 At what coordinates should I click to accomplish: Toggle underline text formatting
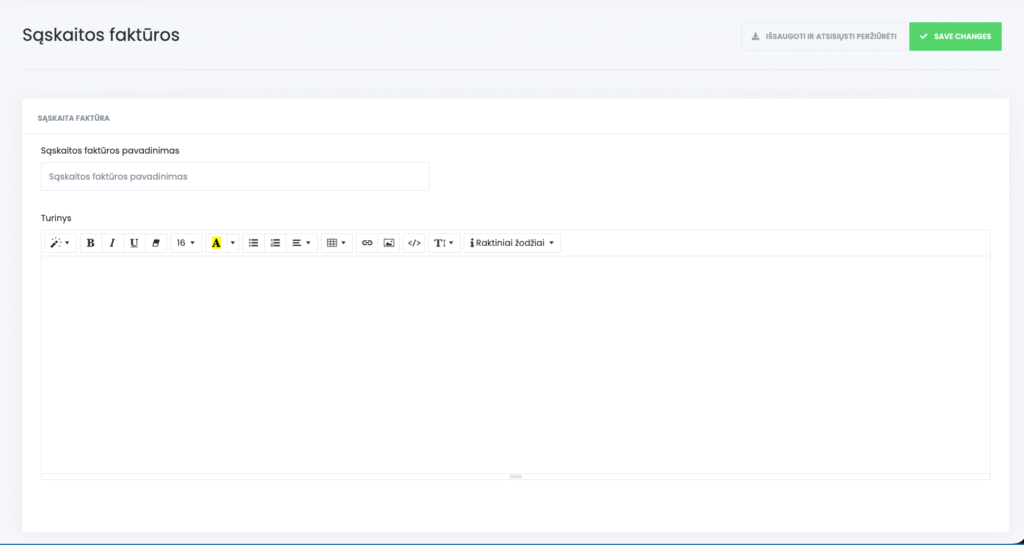point(134,243)
